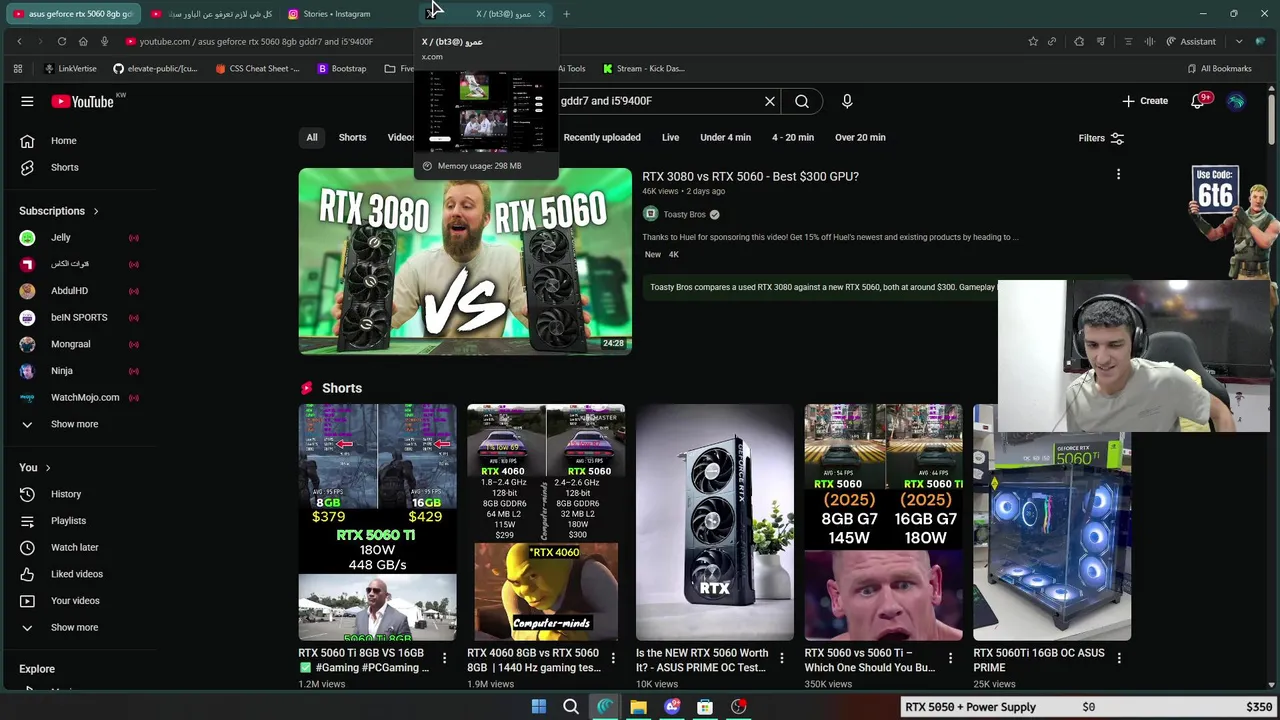Open the Bootstrap bookmark
The image size is (1280, 720).
341,69
